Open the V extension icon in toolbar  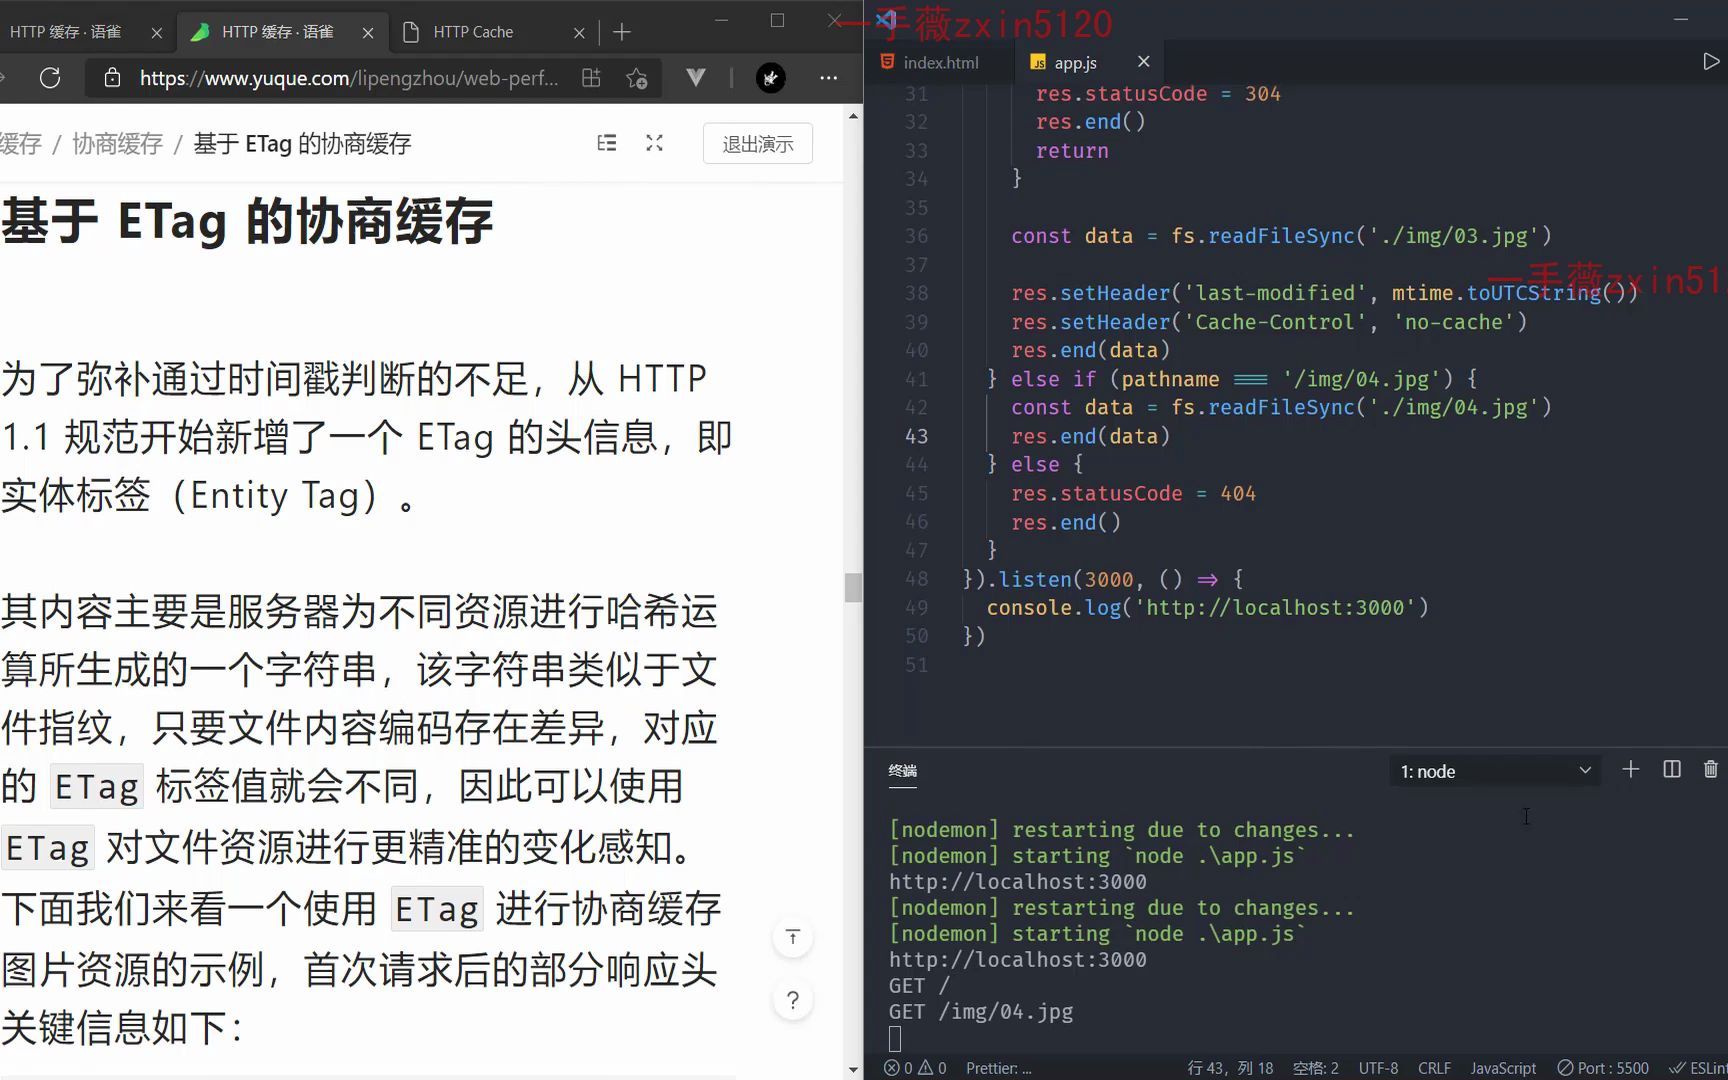tap(696, 78)
